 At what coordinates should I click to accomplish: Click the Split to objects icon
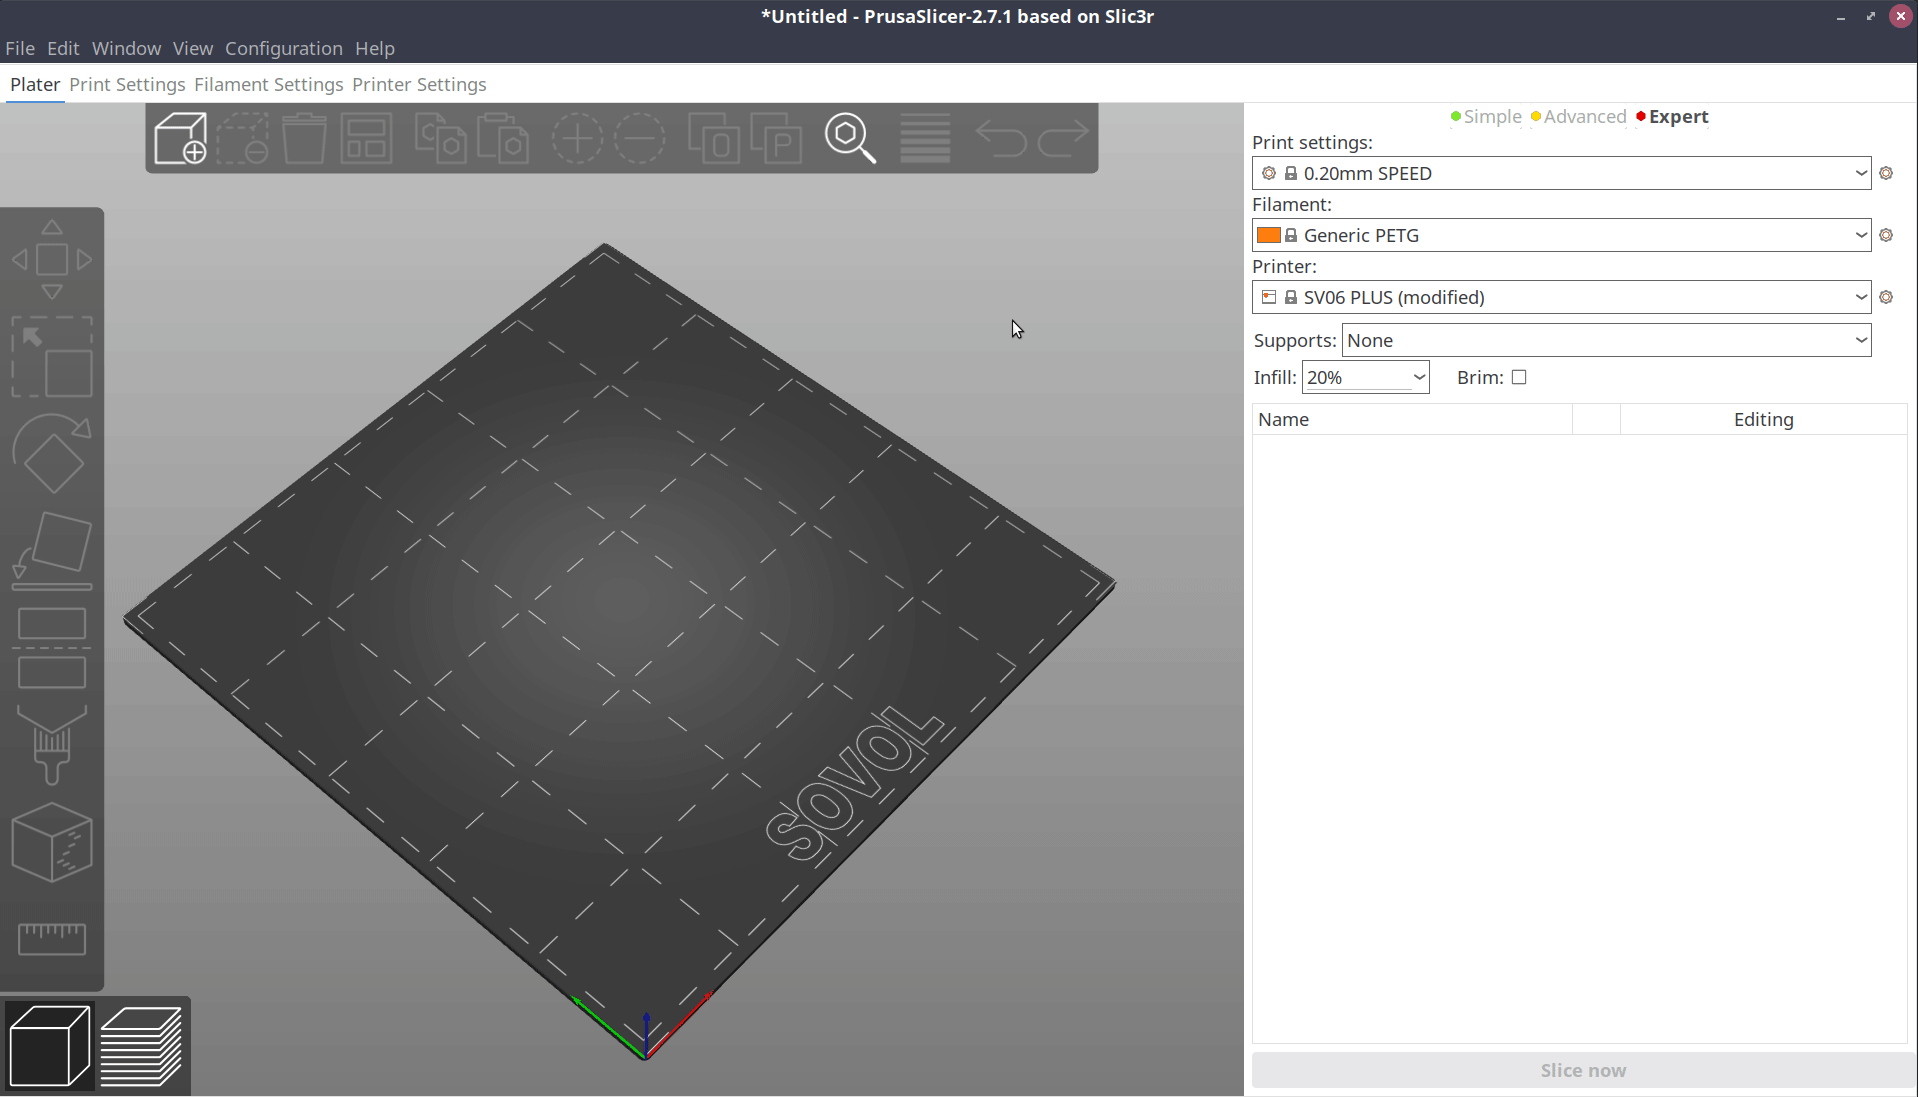point(714,138)
